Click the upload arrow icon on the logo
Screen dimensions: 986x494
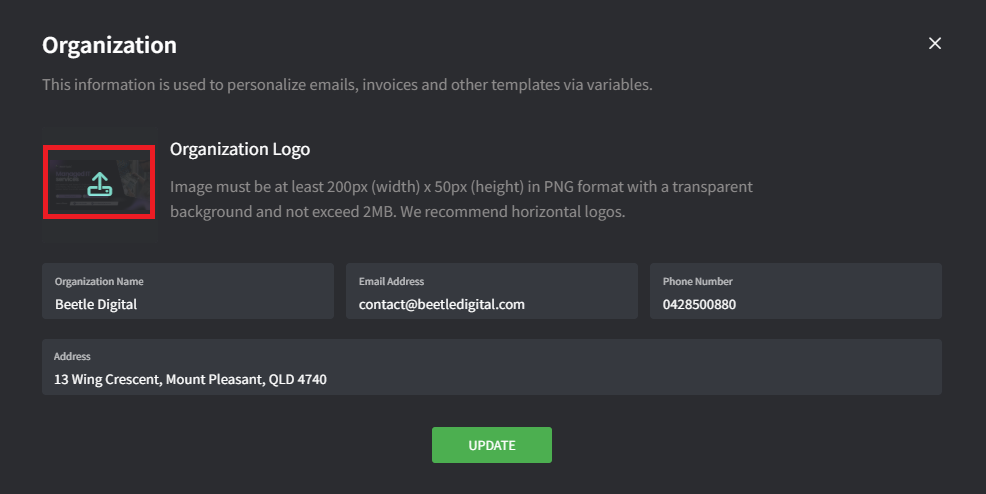pos(99,185)
